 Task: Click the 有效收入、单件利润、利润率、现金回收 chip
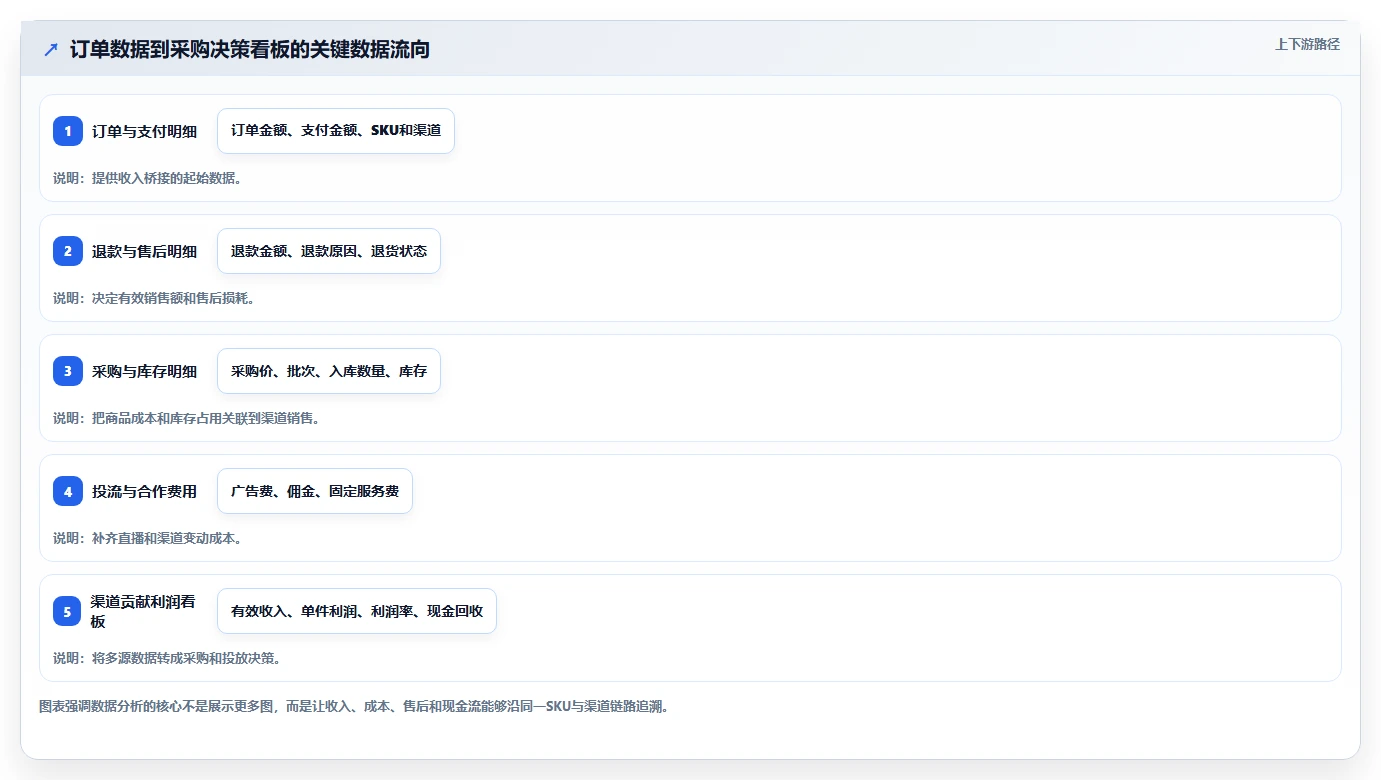(357, 611)
